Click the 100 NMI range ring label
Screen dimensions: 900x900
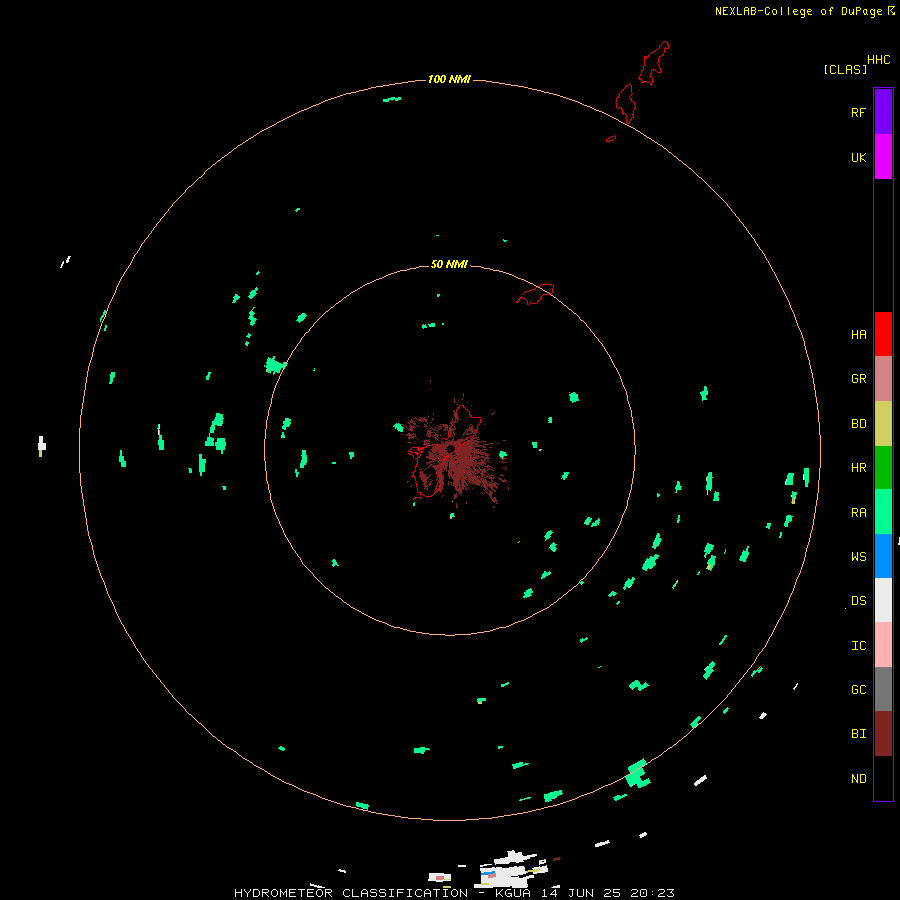[449, 79]
